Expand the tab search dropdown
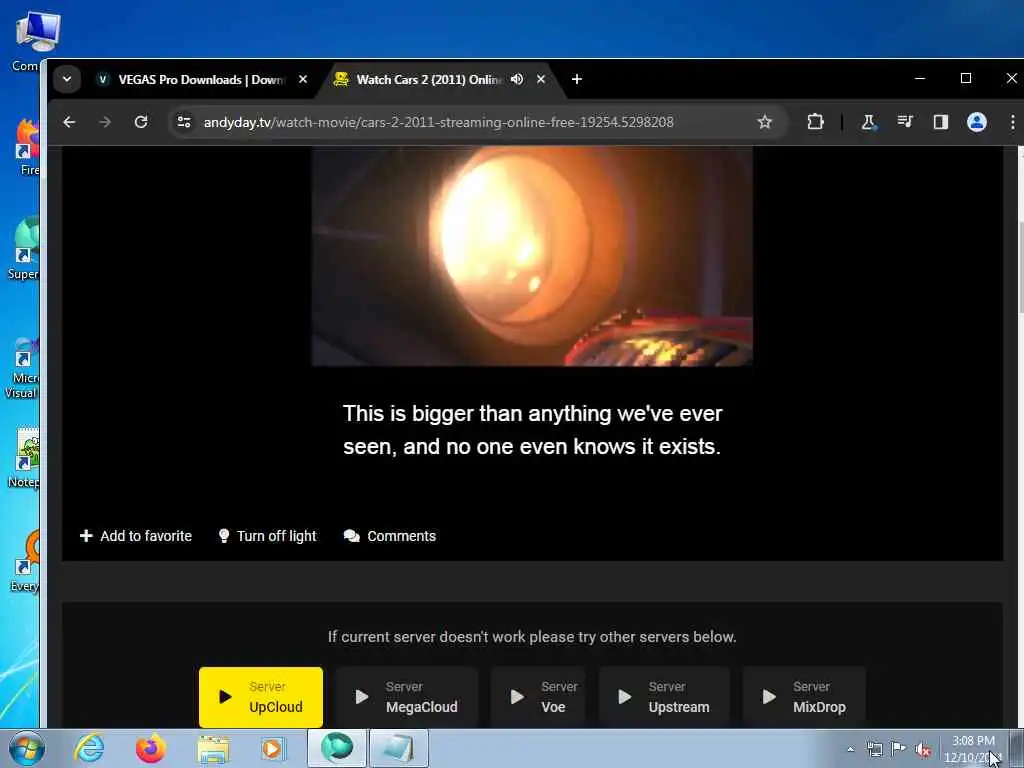Screen dimensions: 1024x768 [67, 79]
